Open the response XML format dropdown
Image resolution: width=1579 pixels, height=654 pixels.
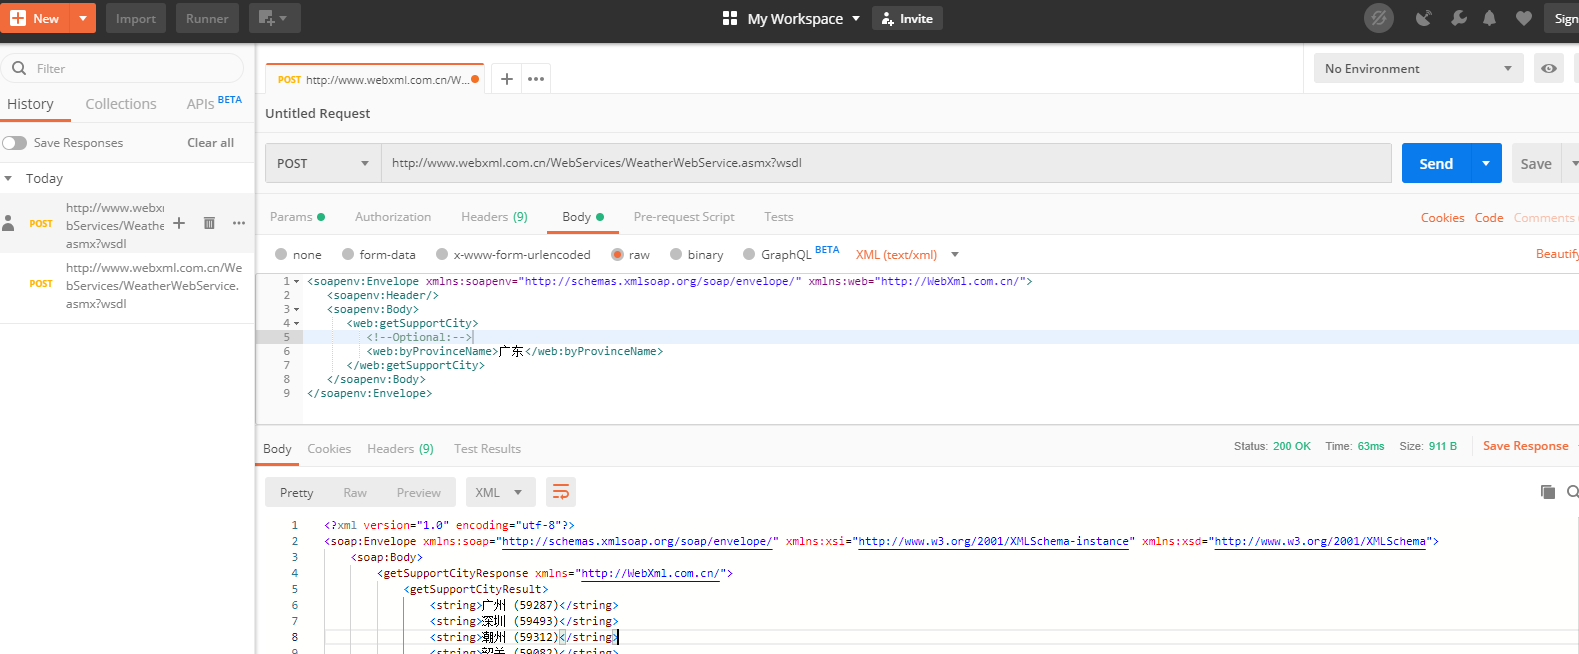click(500, 493)
